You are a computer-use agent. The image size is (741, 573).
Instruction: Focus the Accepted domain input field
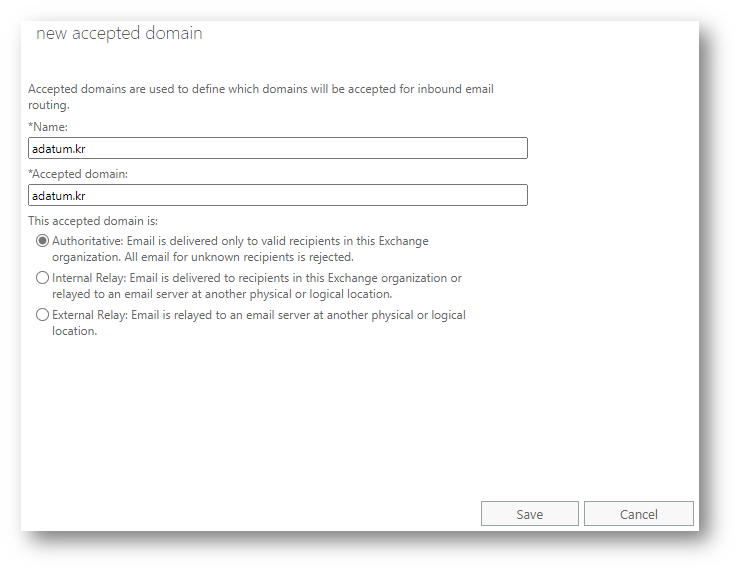point(278,195)
